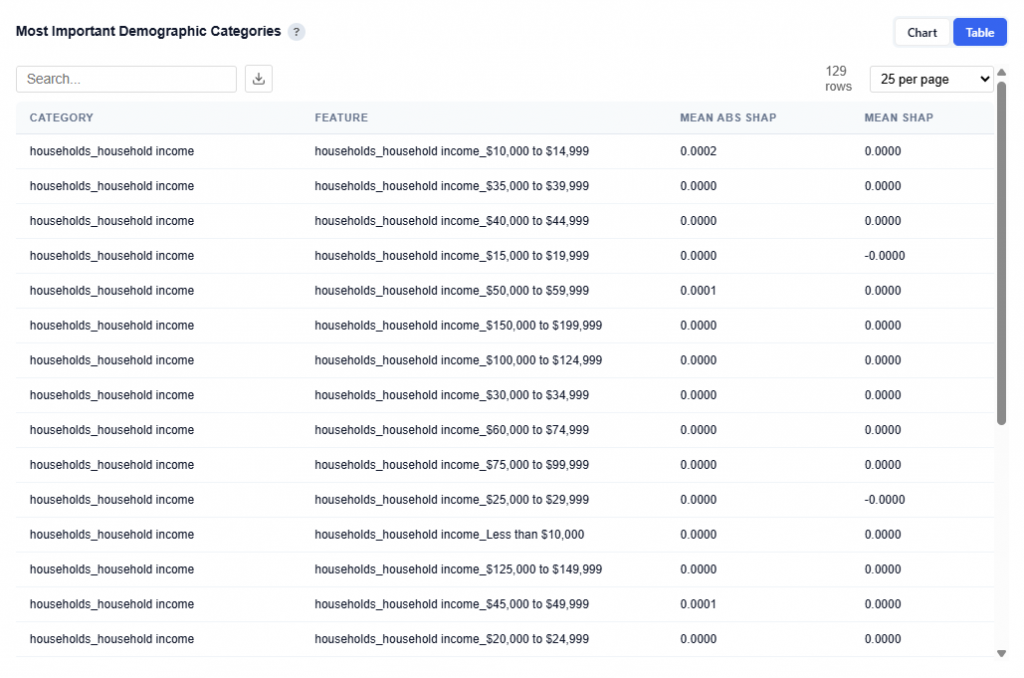Click the Less than $10,000 feature row
This screenshot has height=678, width=1024.
pos(449,535)
